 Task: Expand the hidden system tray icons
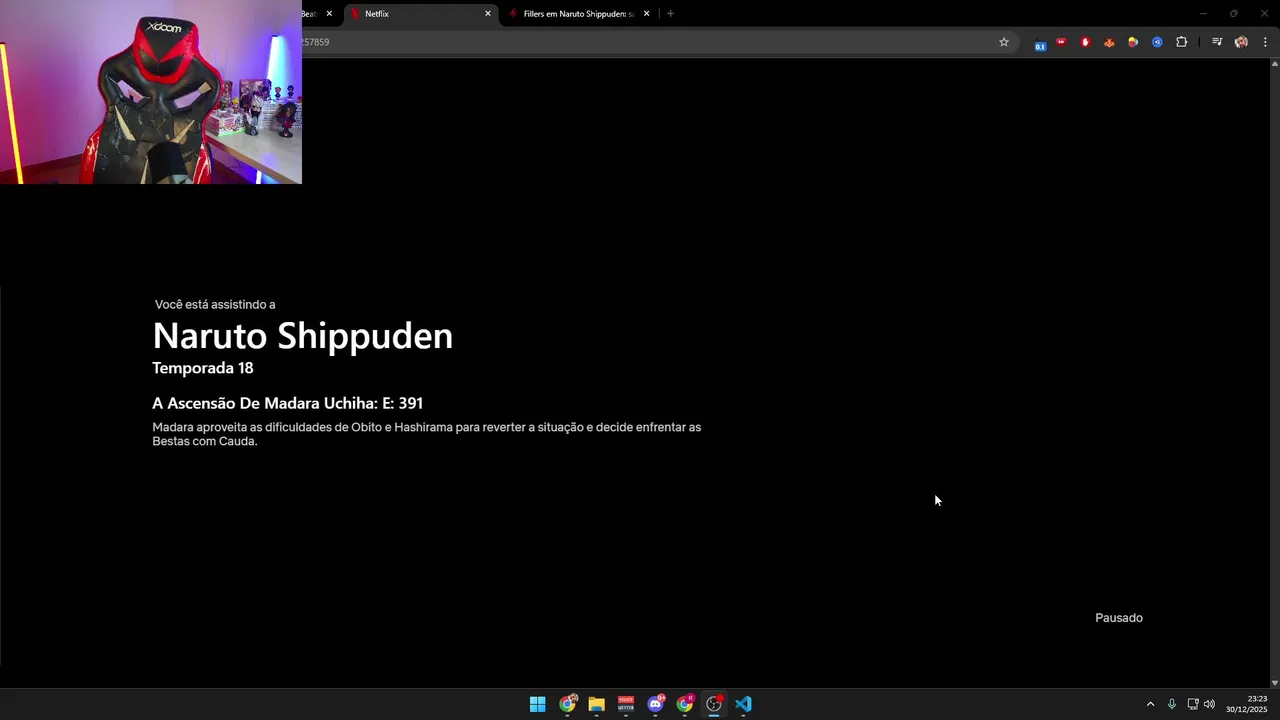tap(1150, 704)
